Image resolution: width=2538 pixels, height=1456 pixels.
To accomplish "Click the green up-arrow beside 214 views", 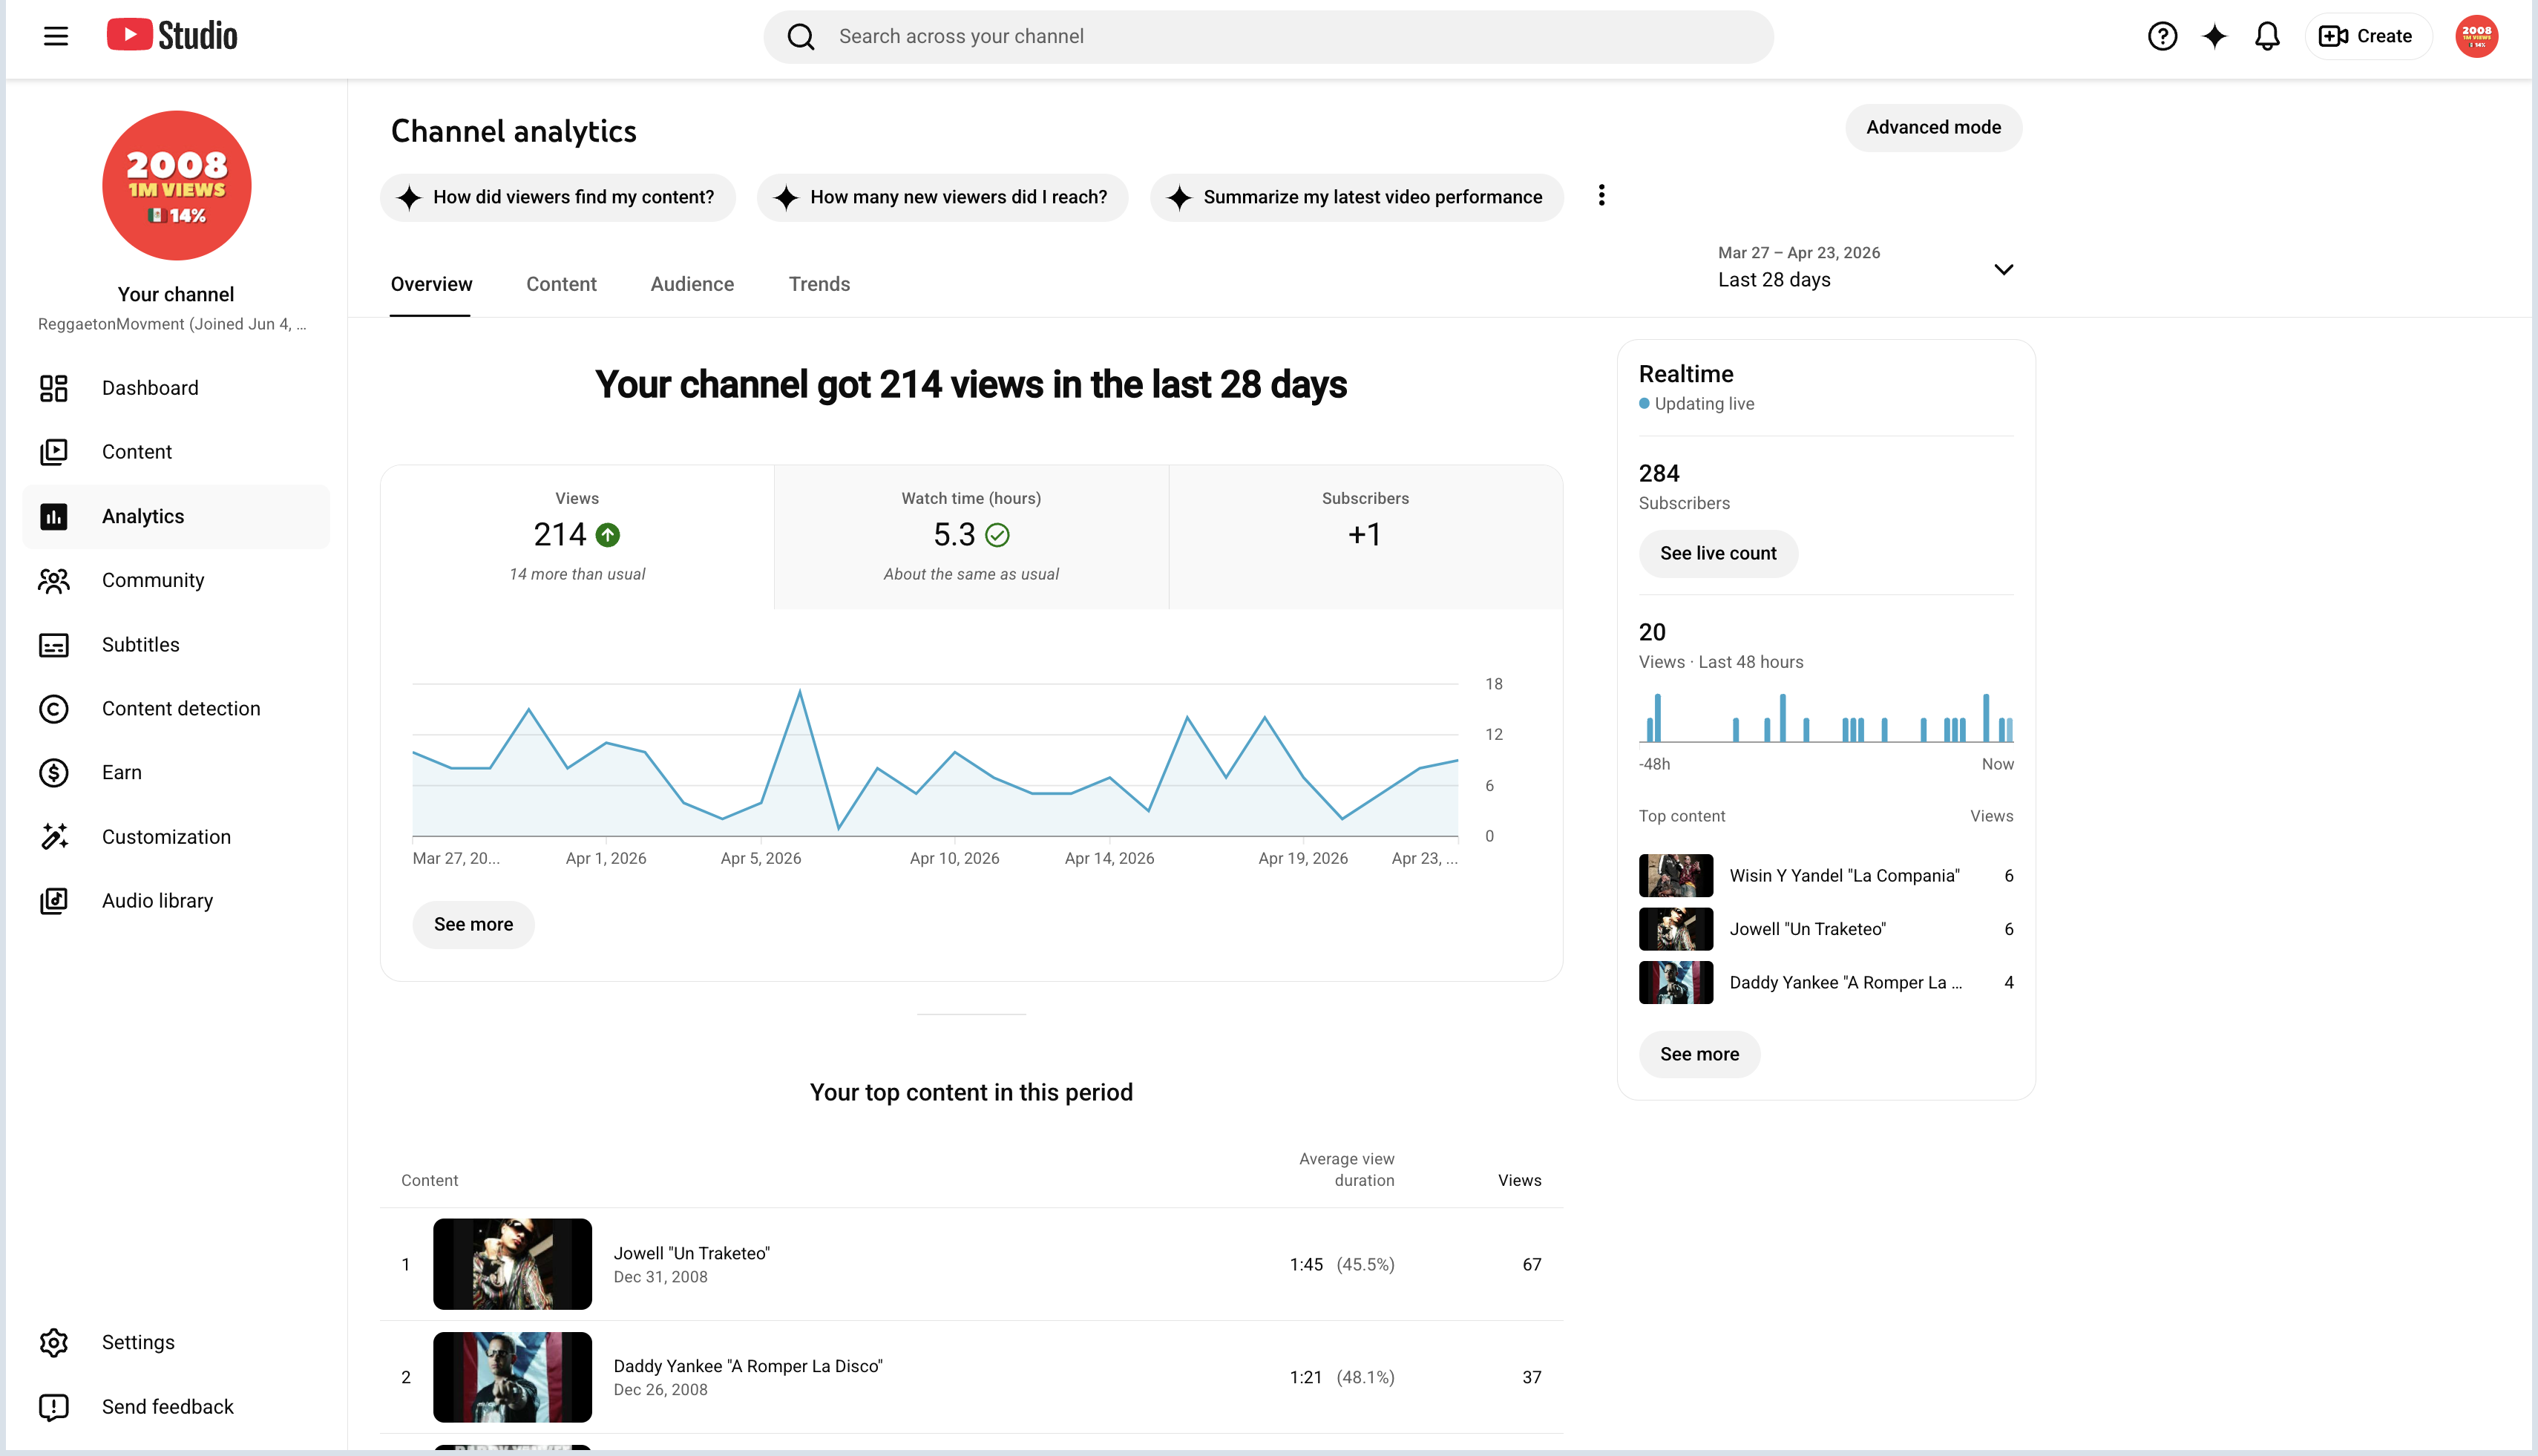I will (x=608, y=535).
